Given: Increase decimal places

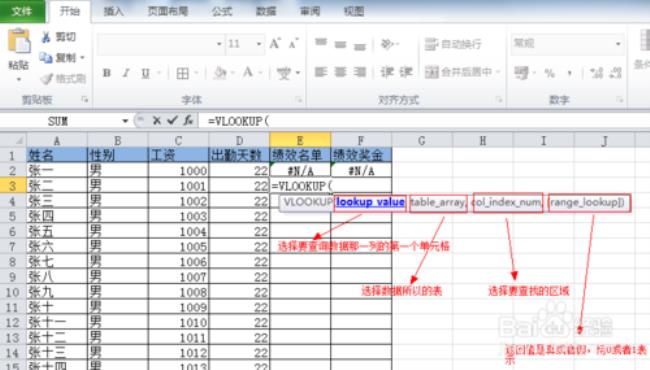Looking at the screenshot, I should [597, 73].
